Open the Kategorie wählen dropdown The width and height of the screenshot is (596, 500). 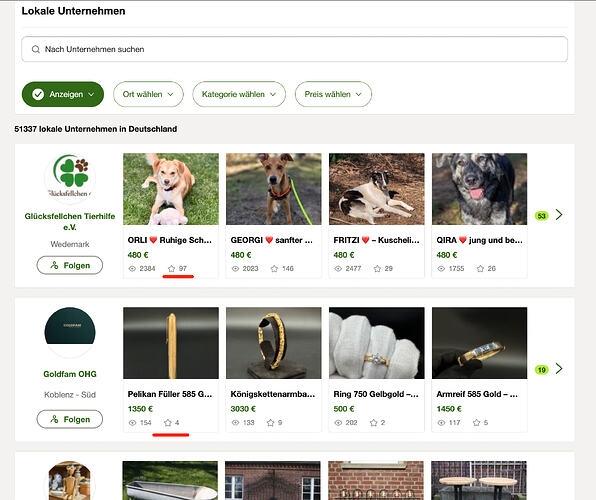point(239,94)
